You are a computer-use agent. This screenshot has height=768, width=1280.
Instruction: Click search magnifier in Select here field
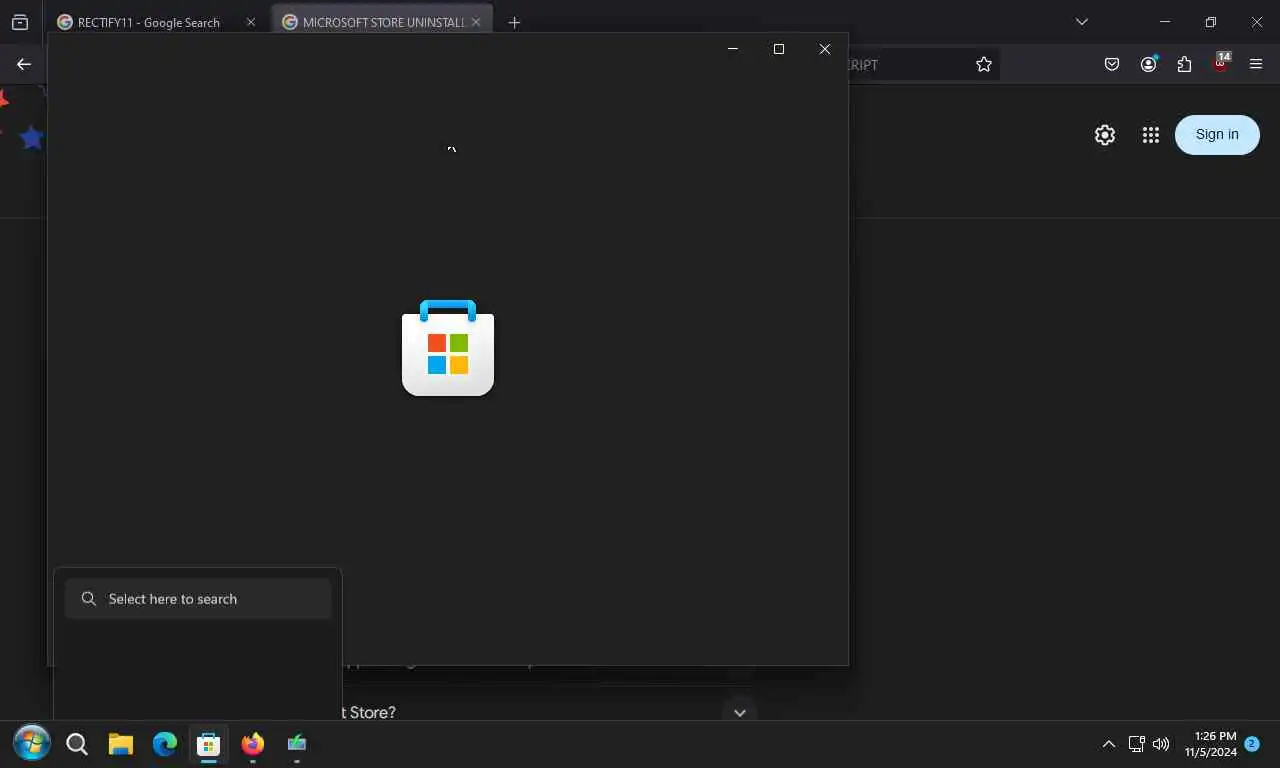coord(89,599)
